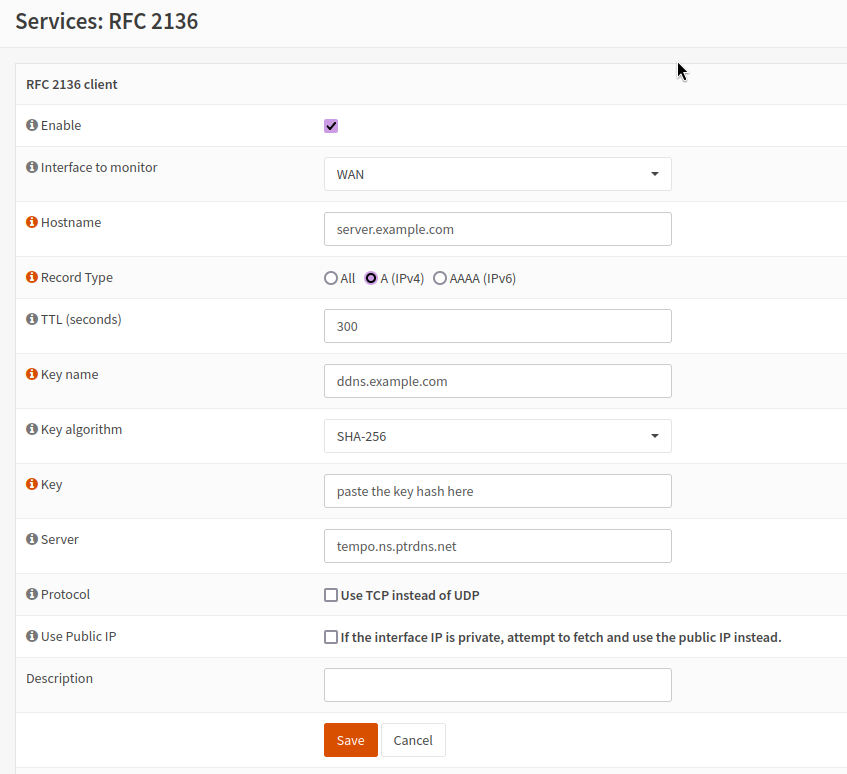Screen dimensions: 847x774
Task: Click the orange info icon beside Hostname
Action: [32, 222]
